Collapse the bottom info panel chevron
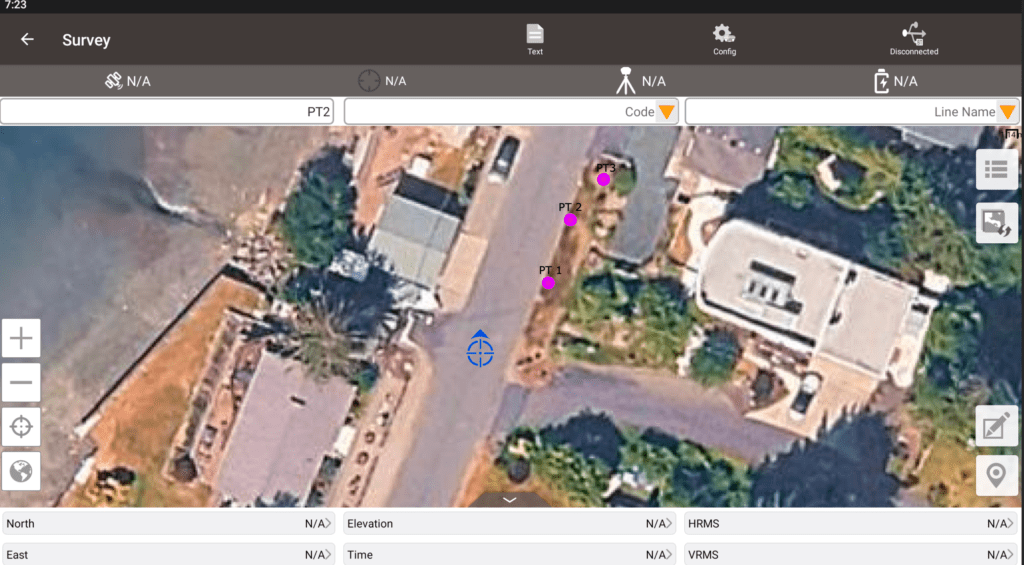Image resolution: width=1024 pixels, height=565 pixels. click(x=509, y=500)
